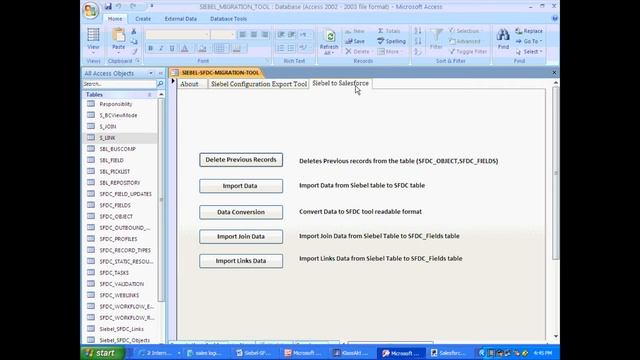Click Replace in the Find group
640x360 pixels.
529,31
